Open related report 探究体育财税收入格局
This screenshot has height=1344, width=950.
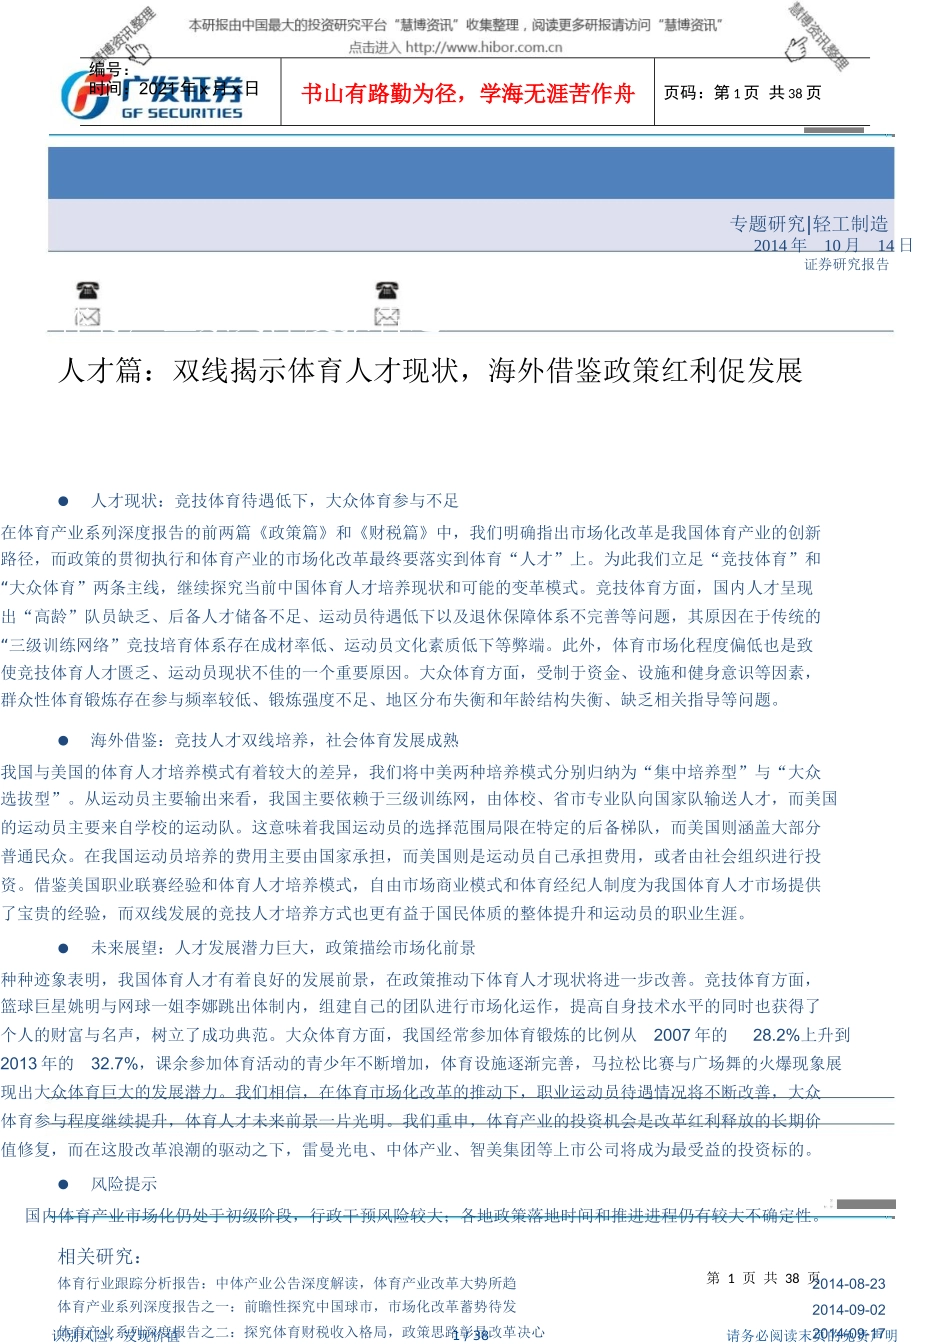[x=301, y=1332]
